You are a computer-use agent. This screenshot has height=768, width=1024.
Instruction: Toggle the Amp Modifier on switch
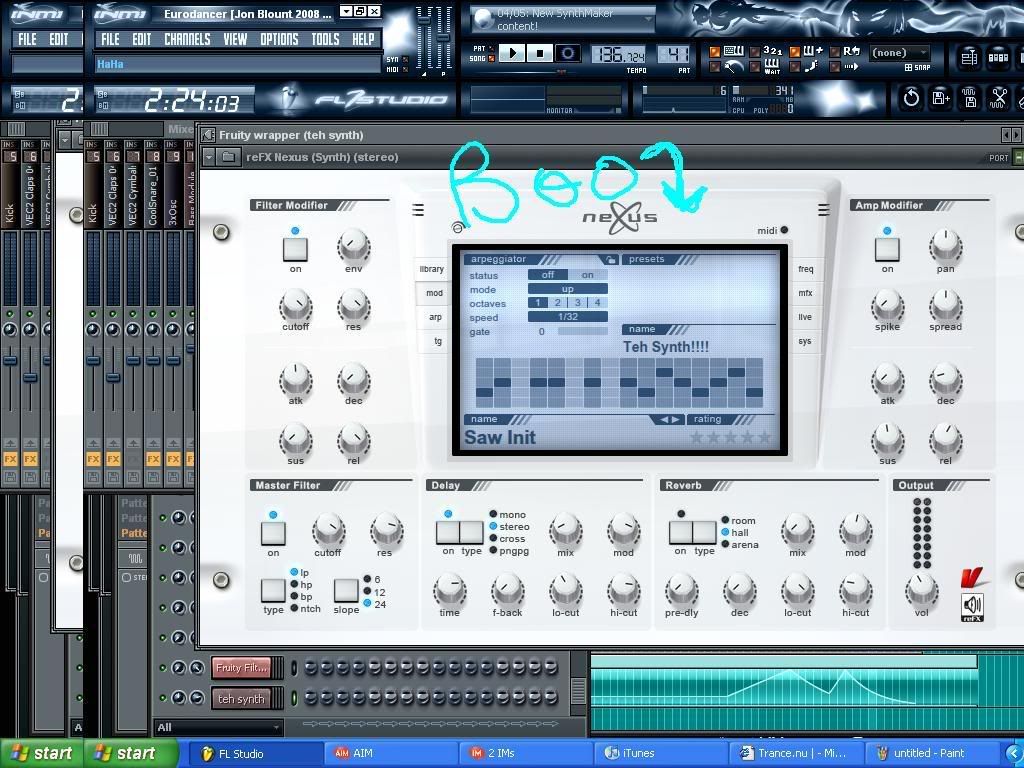(887, 249)
